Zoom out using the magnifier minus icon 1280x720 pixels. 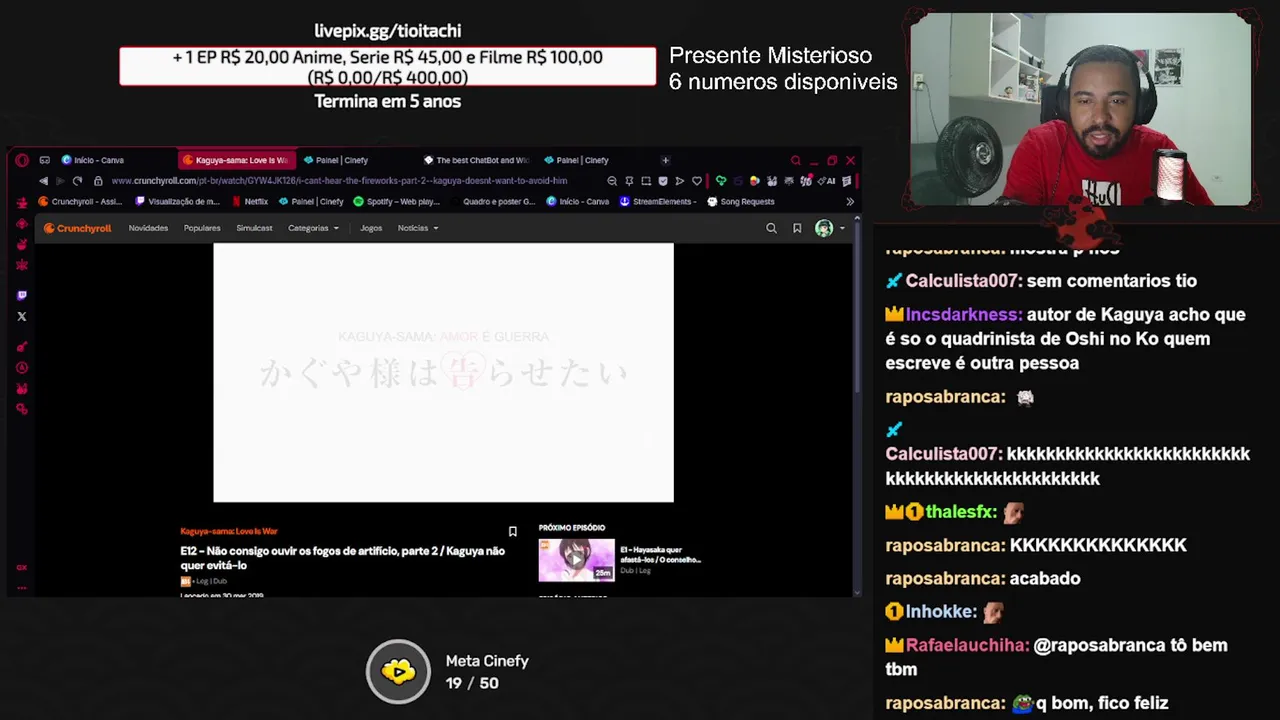612,181
